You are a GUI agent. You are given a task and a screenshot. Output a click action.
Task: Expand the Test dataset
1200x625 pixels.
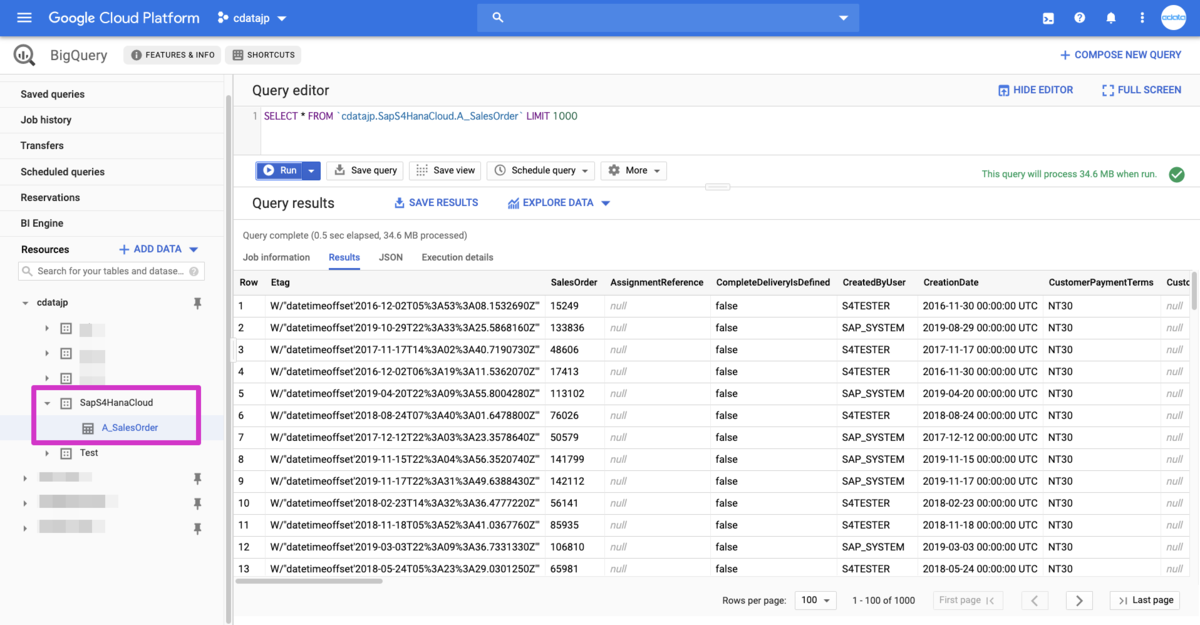pyautogui.click(x=47, y=453)
